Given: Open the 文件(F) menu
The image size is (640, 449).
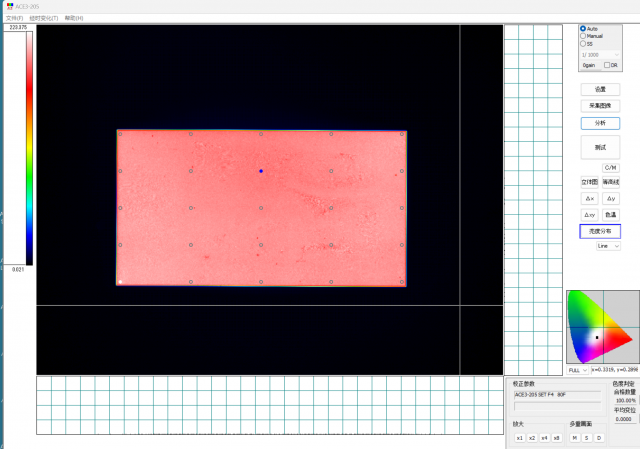Looking at the screenshot, I should 14,18.
